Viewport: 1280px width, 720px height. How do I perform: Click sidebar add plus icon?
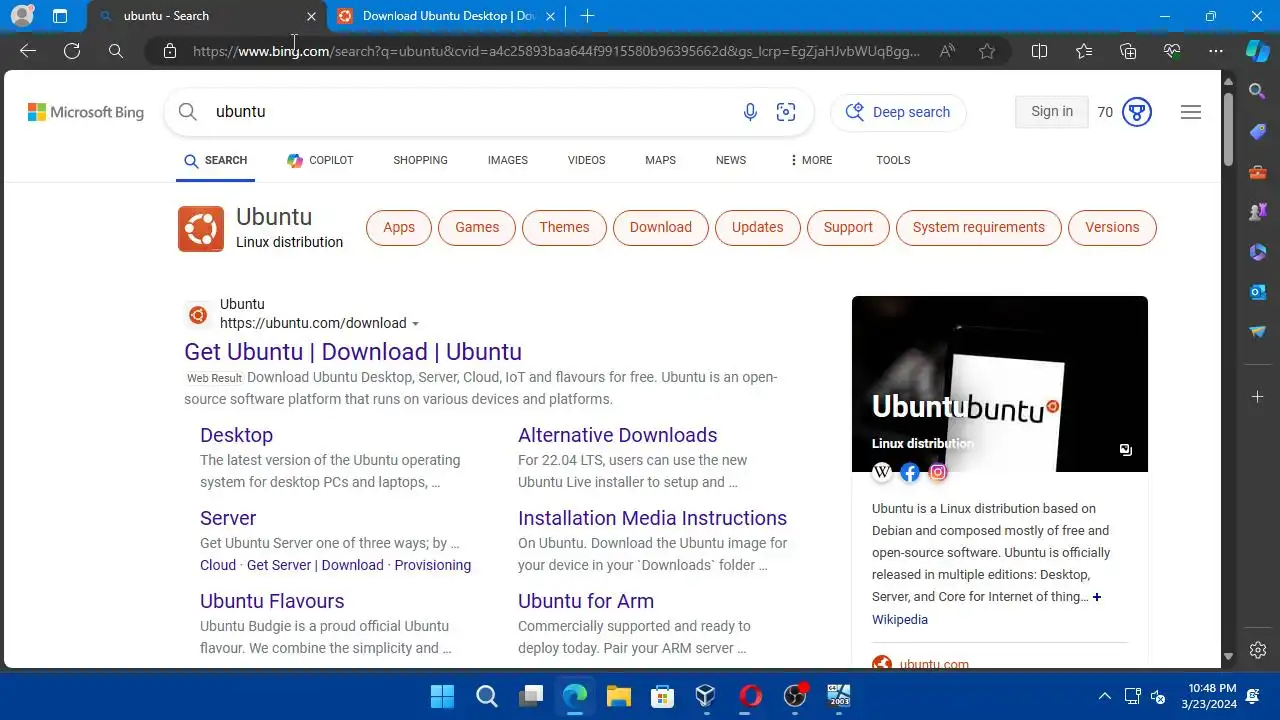(x=1258, y=397)
